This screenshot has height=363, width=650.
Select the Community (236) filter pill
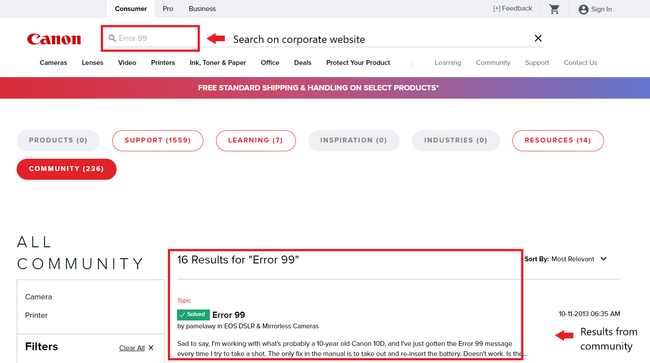tap(66, 169)
